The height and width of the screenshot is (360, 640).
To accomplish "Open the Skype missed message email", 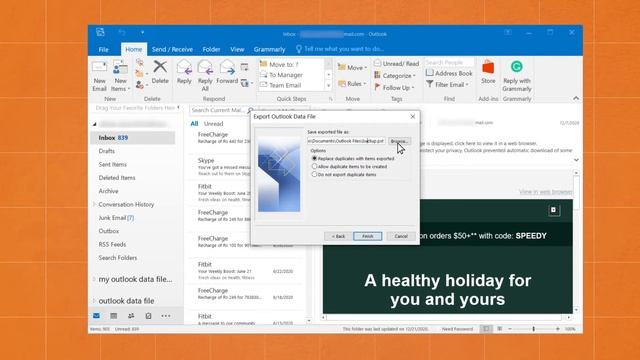I will (224, 167).
